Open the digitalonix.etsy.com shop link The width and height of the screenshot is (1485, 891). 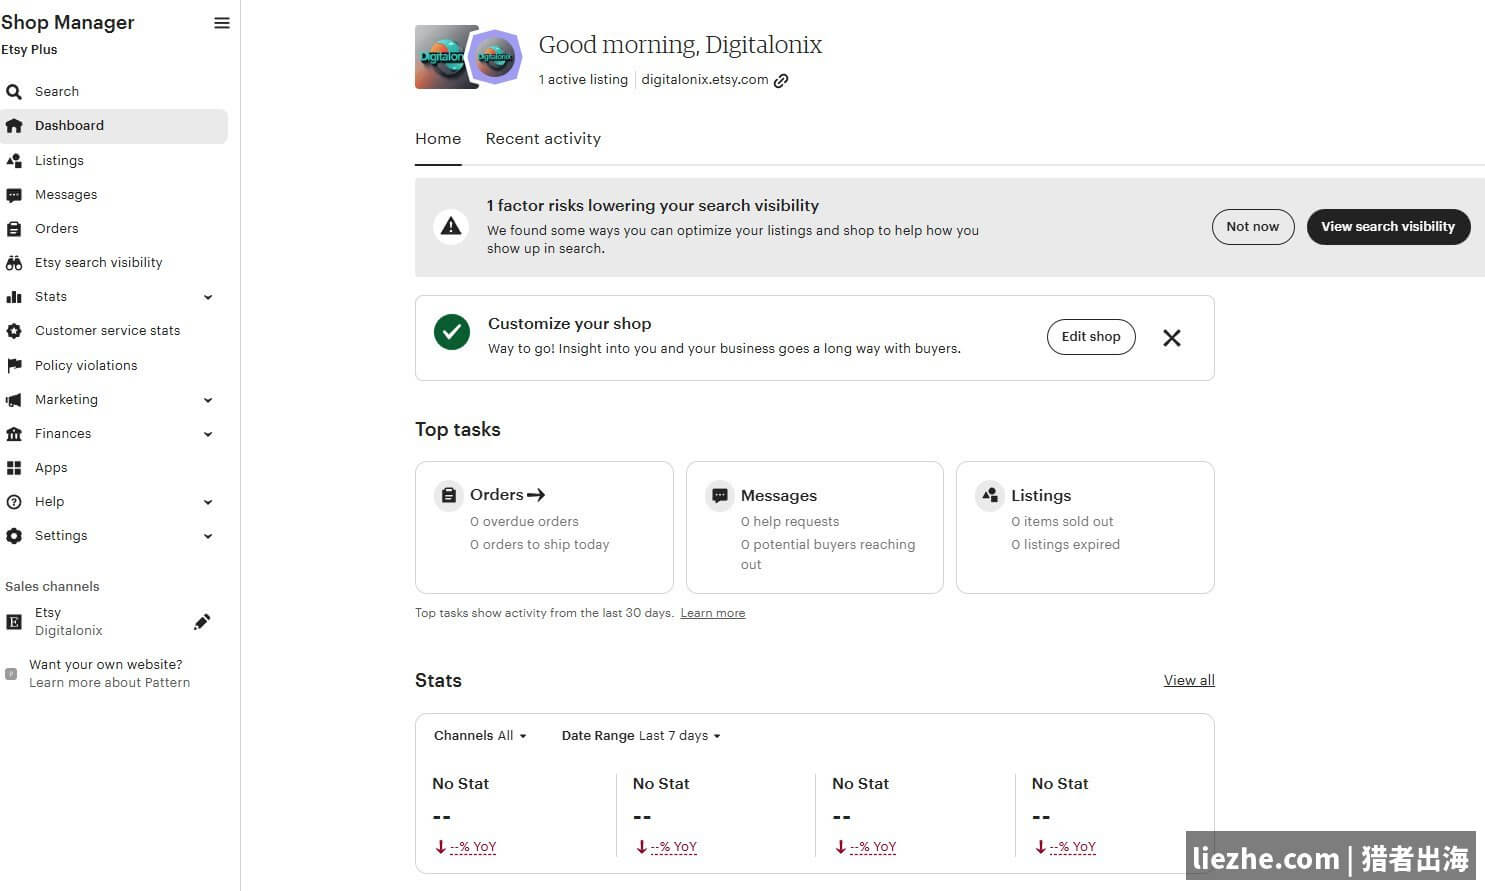pyautogui.click(x=704, y=80)
